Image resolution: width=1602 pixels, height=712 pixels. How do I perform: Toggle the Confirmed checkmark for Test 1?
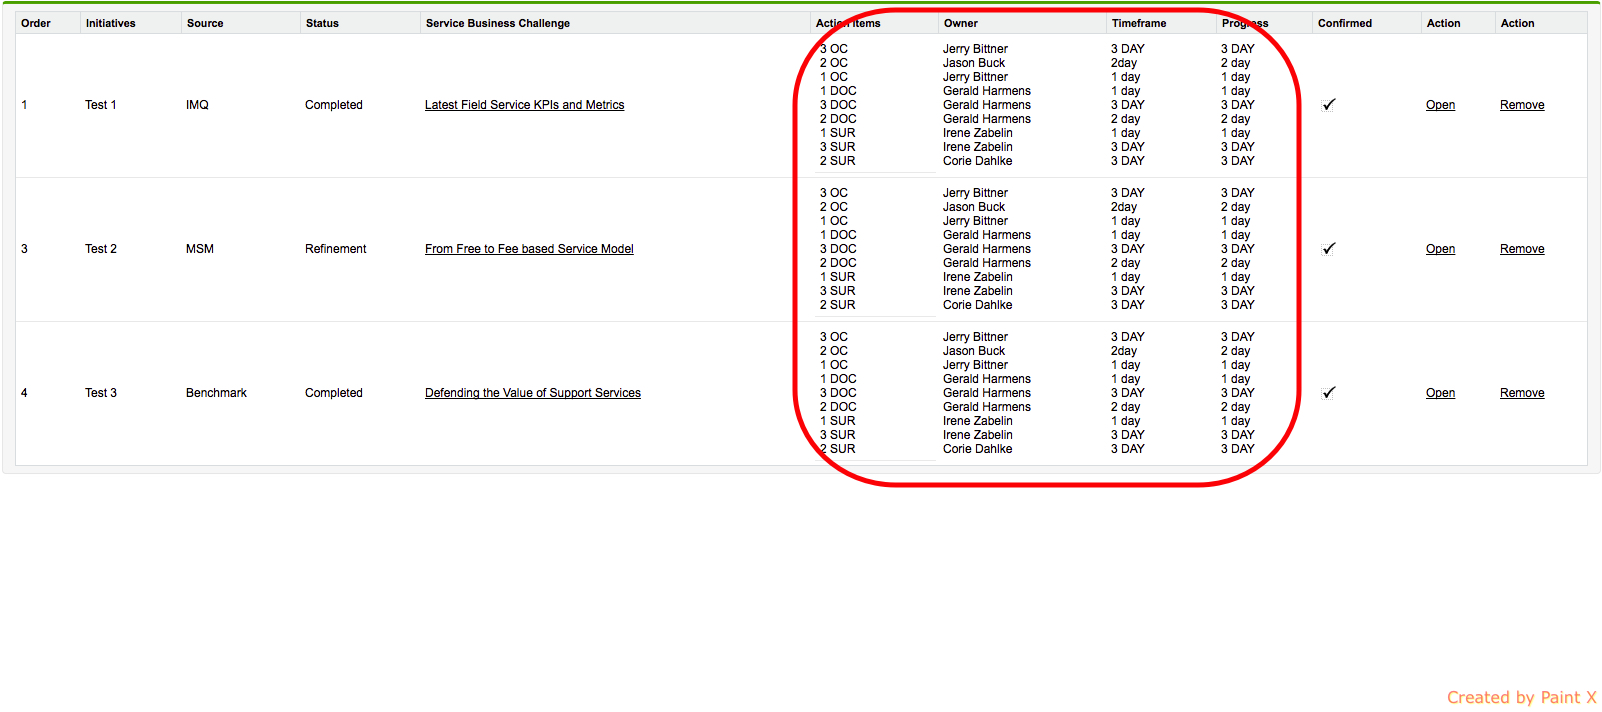tap(1329, 105)
